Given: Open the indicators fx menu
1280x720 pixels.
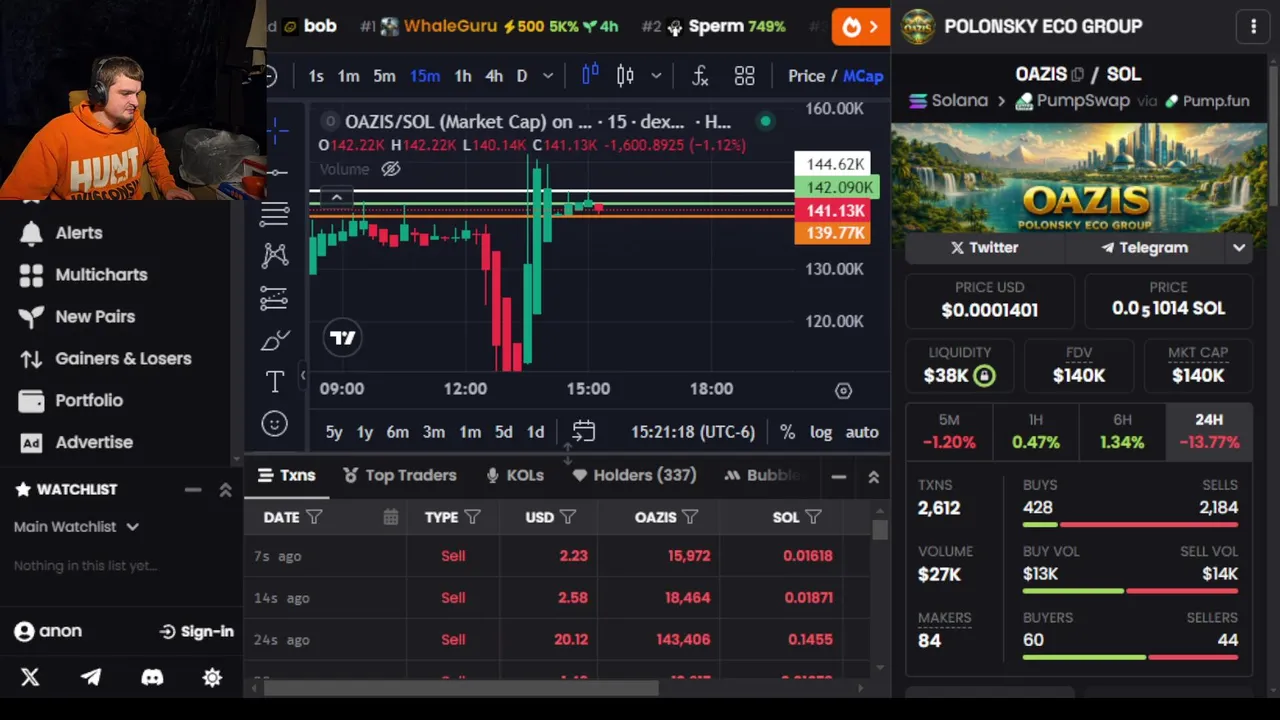Looking at the screenshot, I should point(700,76).
